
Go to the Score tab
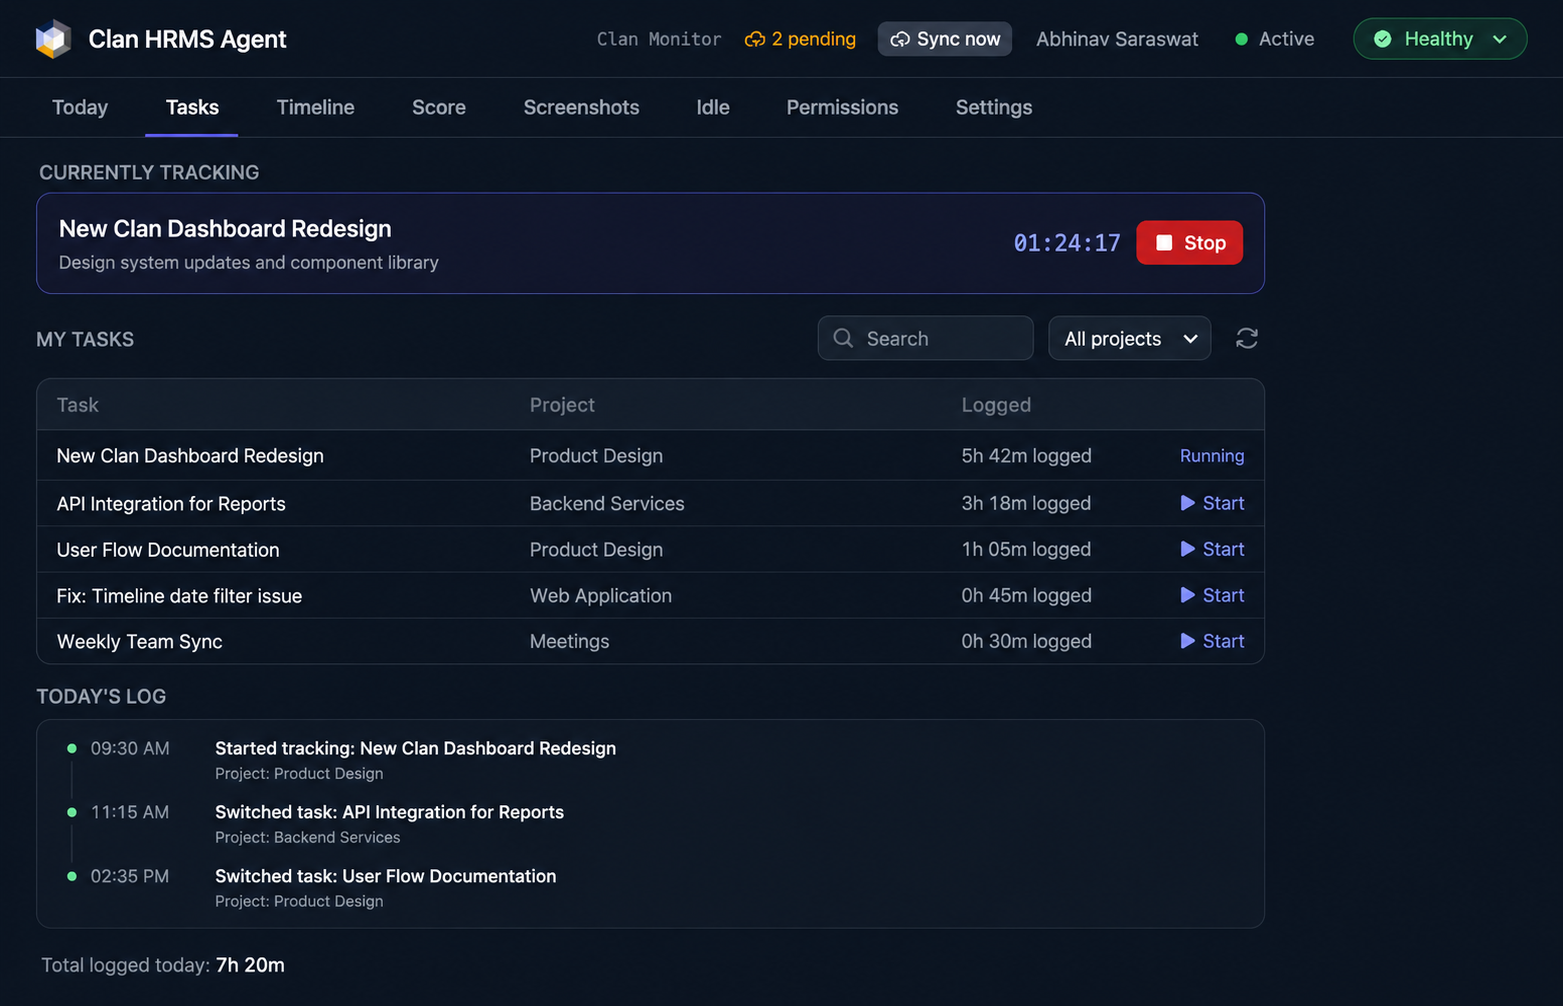(439, 107)
